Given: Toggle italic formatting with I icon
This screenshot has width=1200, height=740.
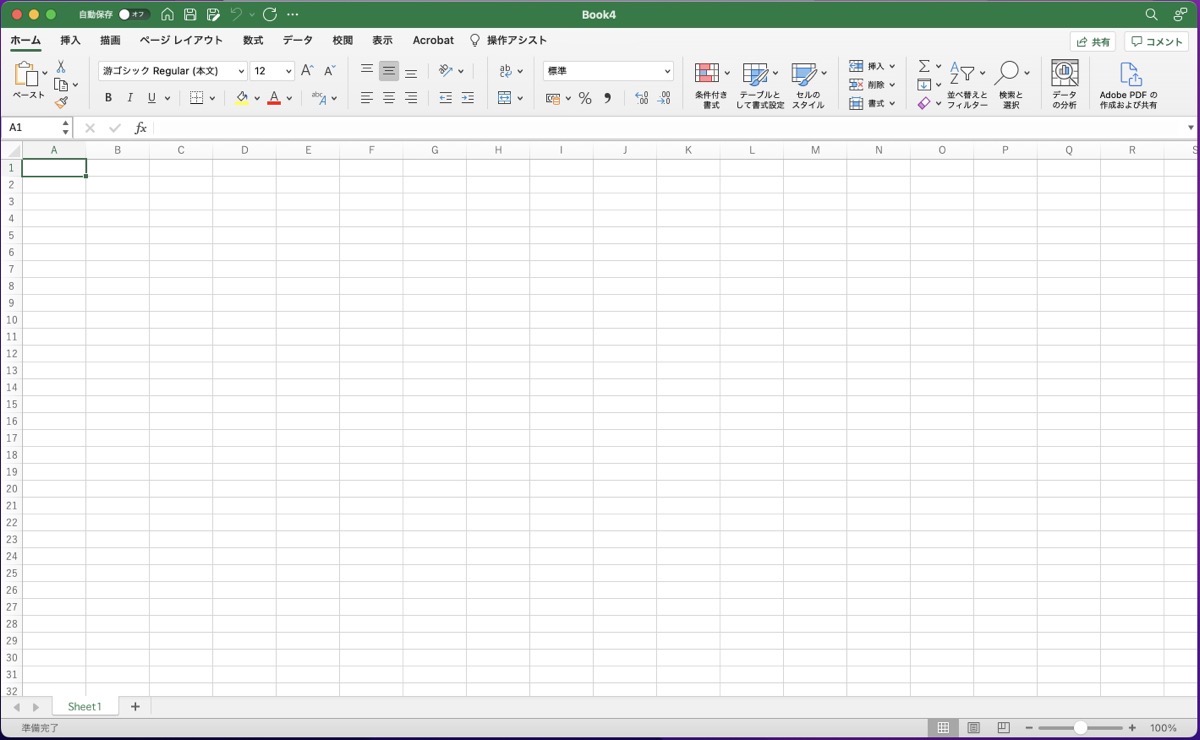Looking at the screenshot, I should (x=130, y=98).
